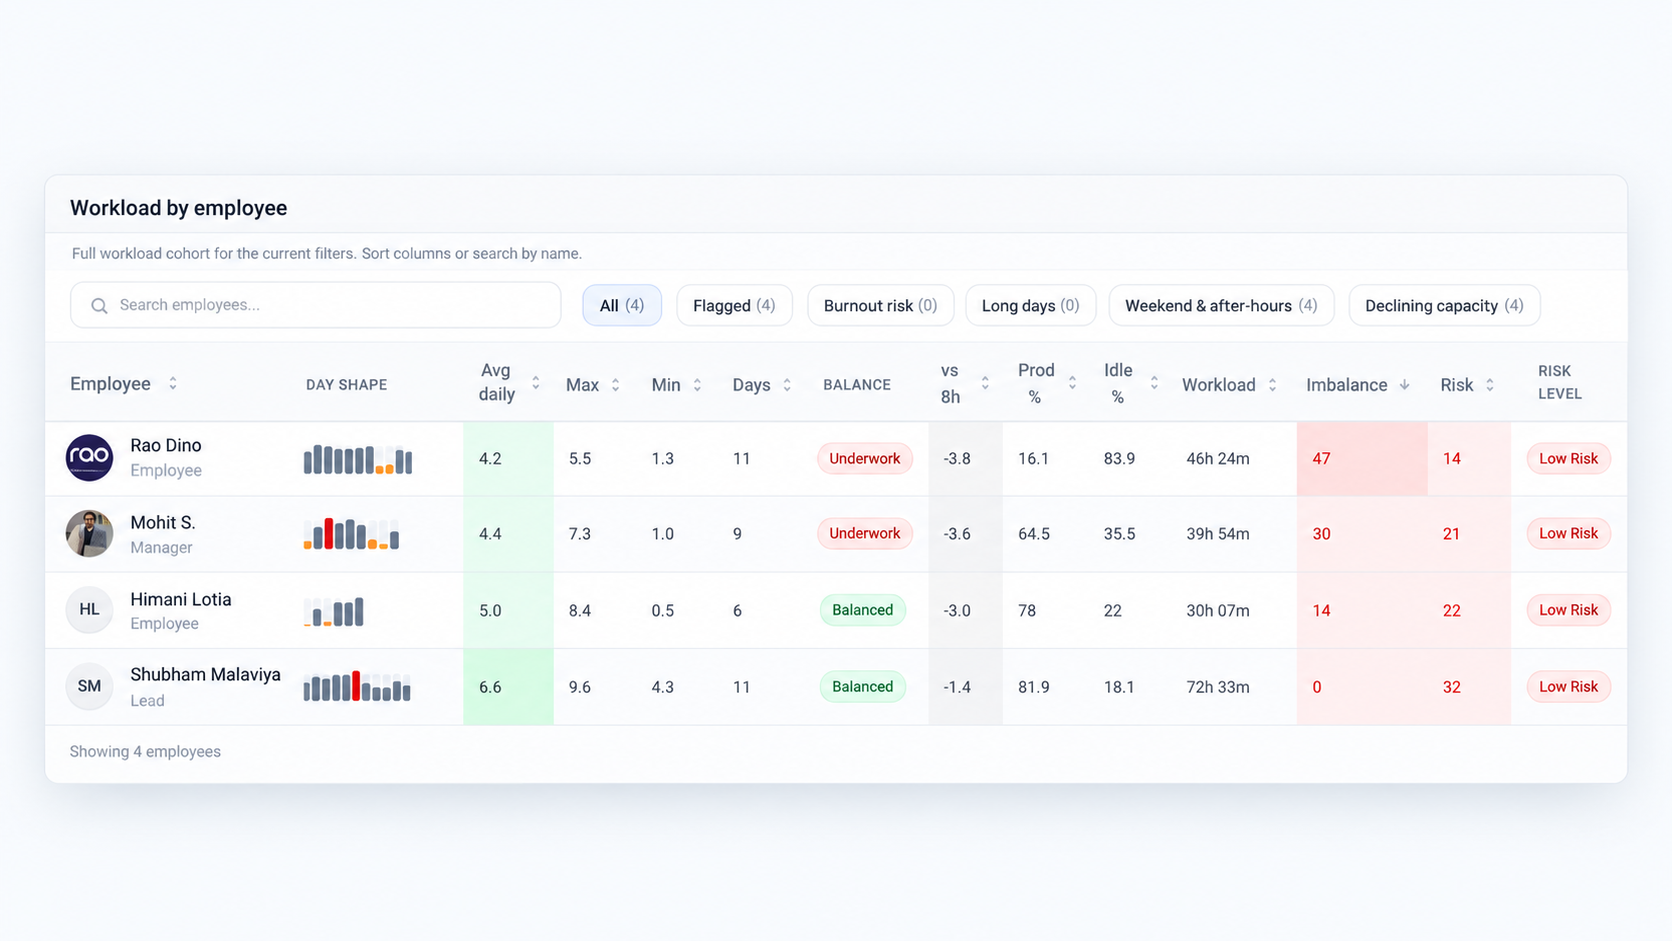The height and width of the screenshot is (941, 1672).
Task: Click Rao Dino's Low Risk badge
Action: pos(1568,458)
